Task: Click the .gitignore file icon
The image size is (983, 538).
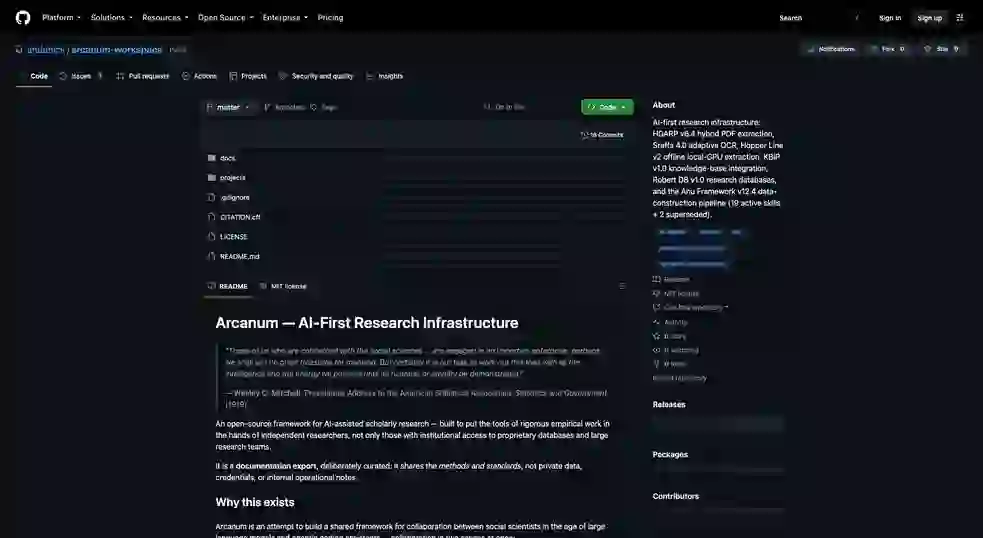Action: (x=211, y=197)
